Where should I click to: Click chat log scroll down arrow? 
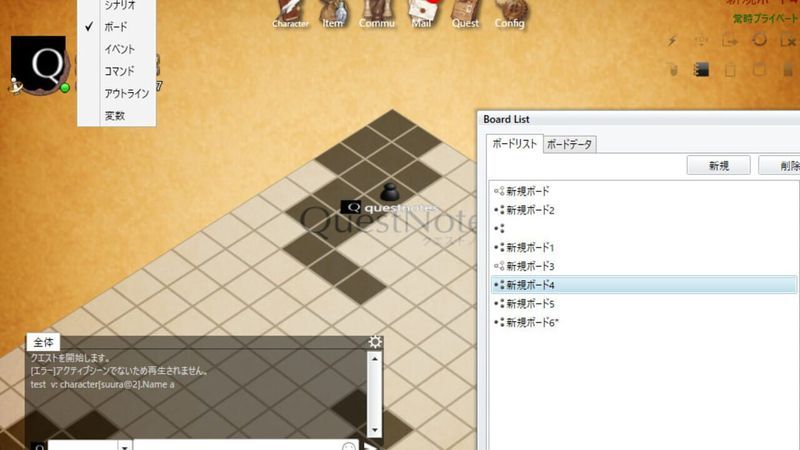click(374, 430)
